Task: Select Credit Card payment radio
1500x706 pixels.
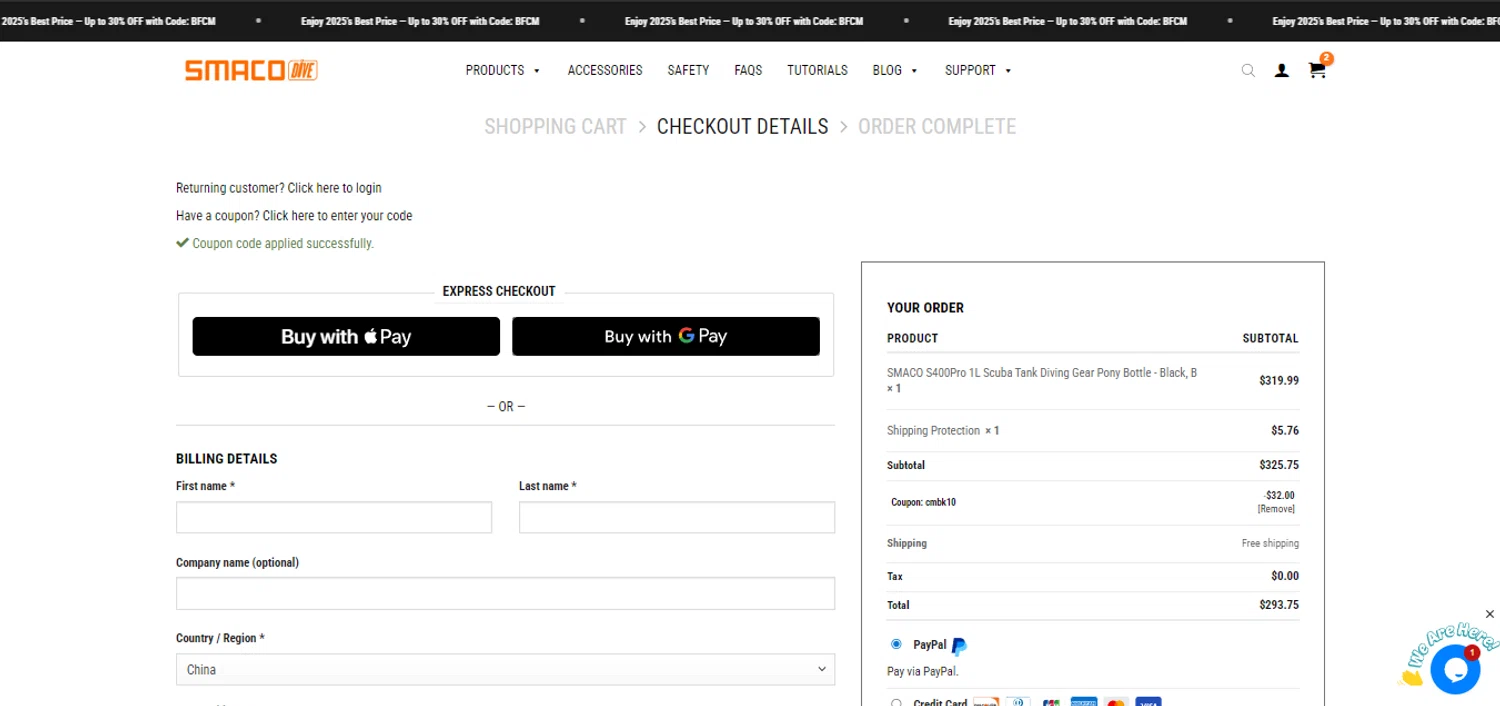Action: tap(896, 703)
